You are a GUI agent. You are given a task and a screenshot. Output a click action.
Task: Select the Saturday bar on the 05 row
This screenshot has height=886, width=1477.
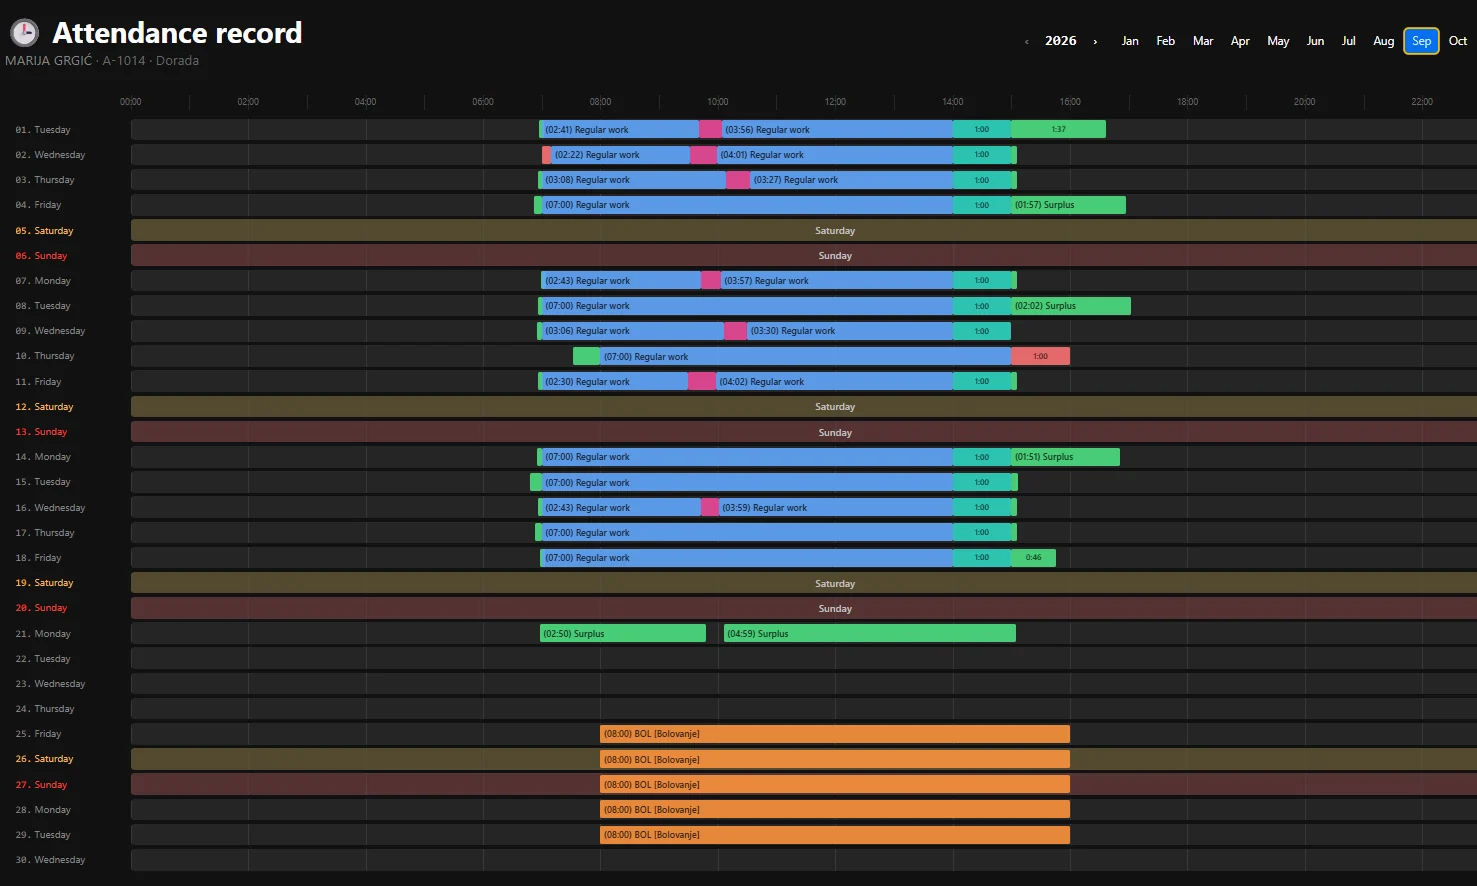tap(804, 230)
